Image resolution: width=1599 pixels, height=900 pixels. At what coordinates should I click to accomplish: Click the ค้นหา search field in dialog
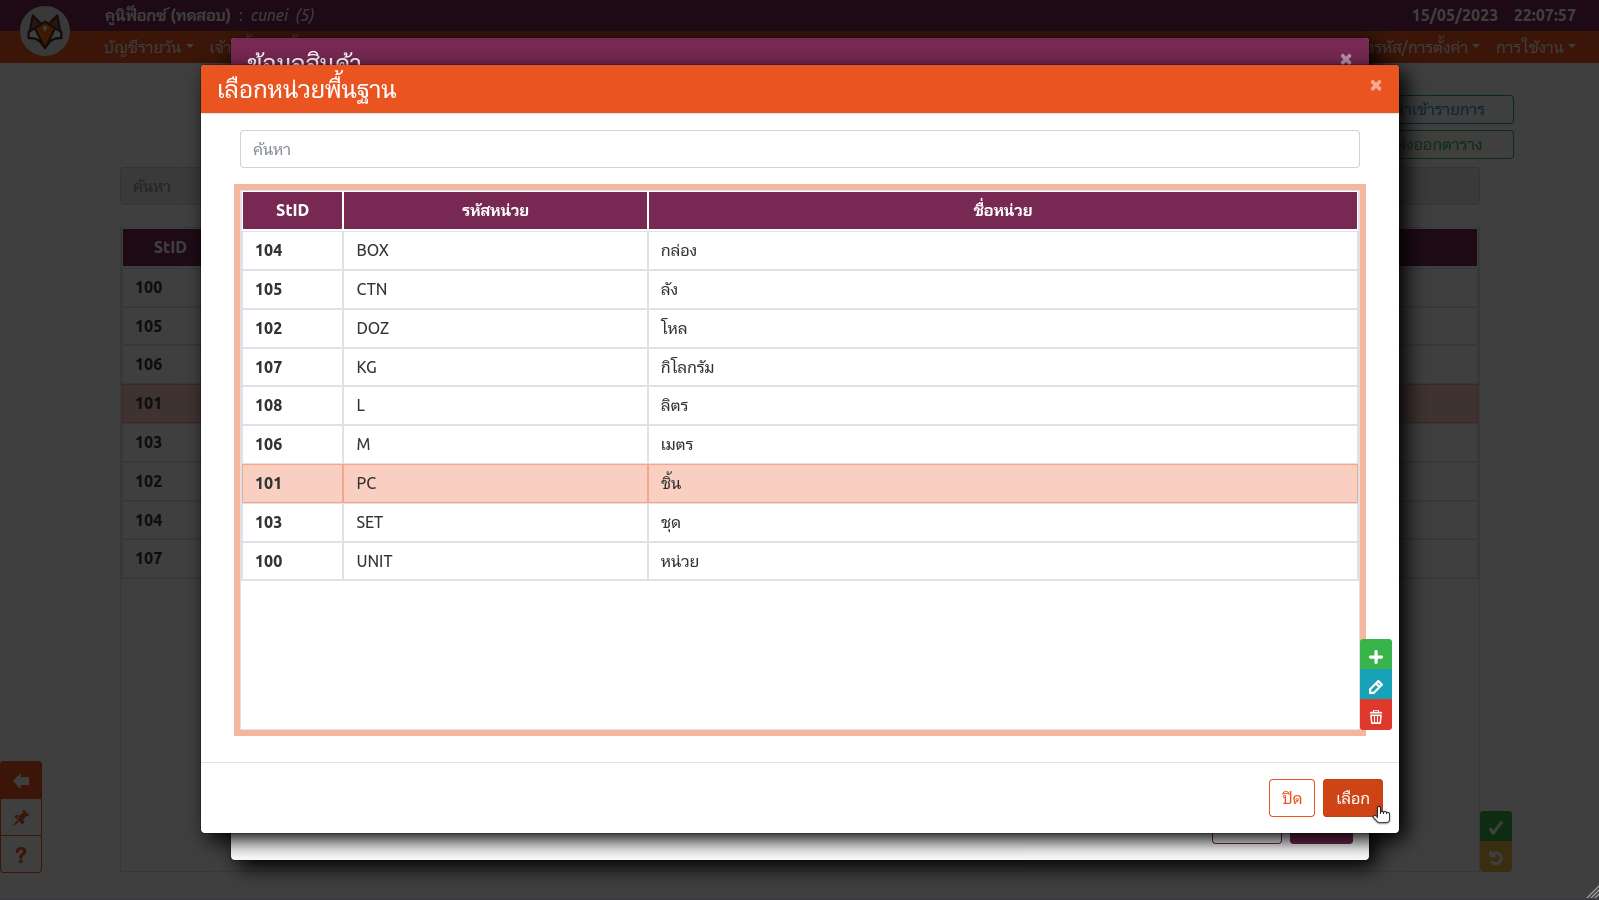click(799, 149)
